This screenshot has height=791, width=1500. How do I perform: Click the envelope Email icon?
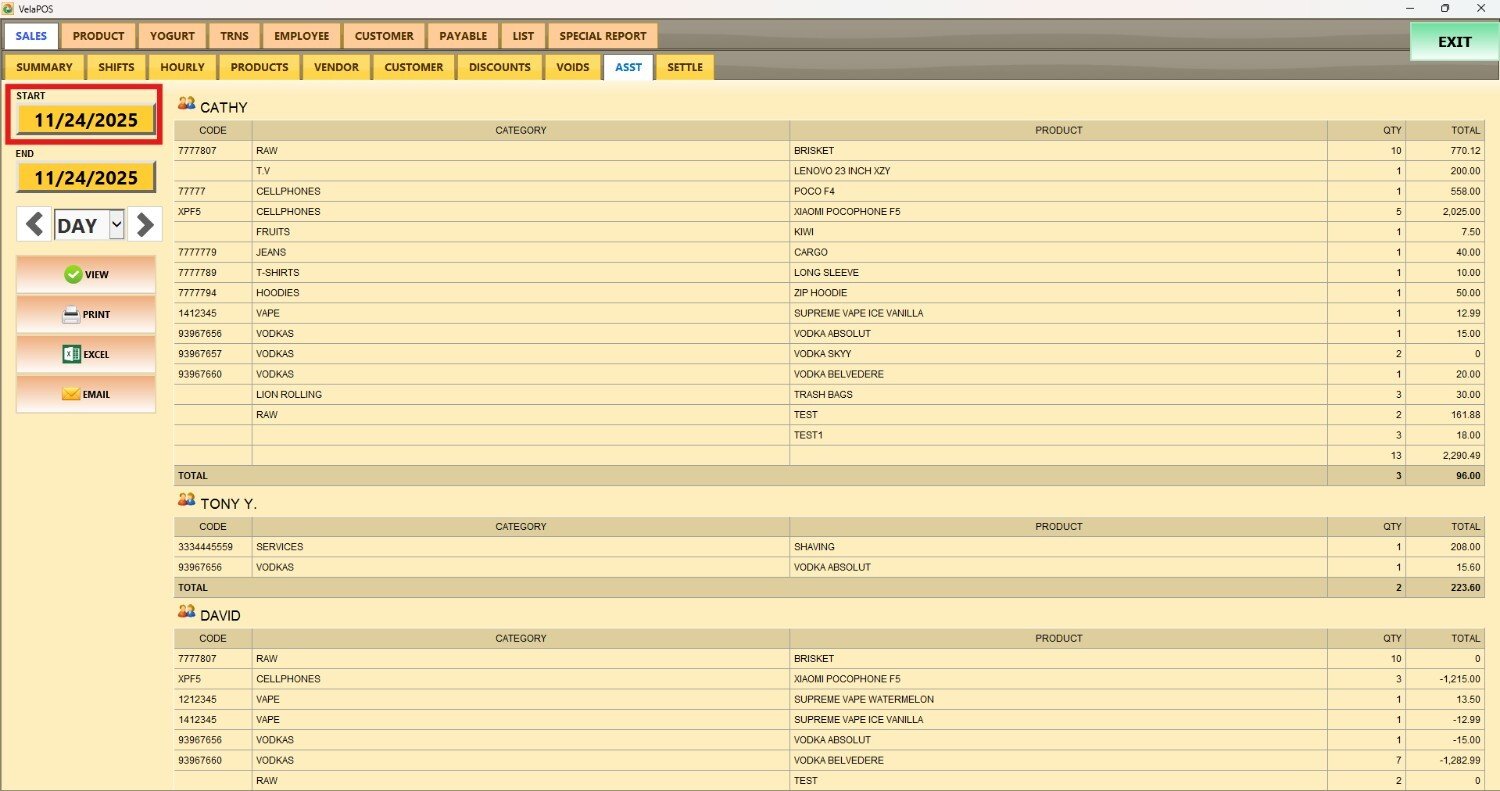[x=71, y=394]
